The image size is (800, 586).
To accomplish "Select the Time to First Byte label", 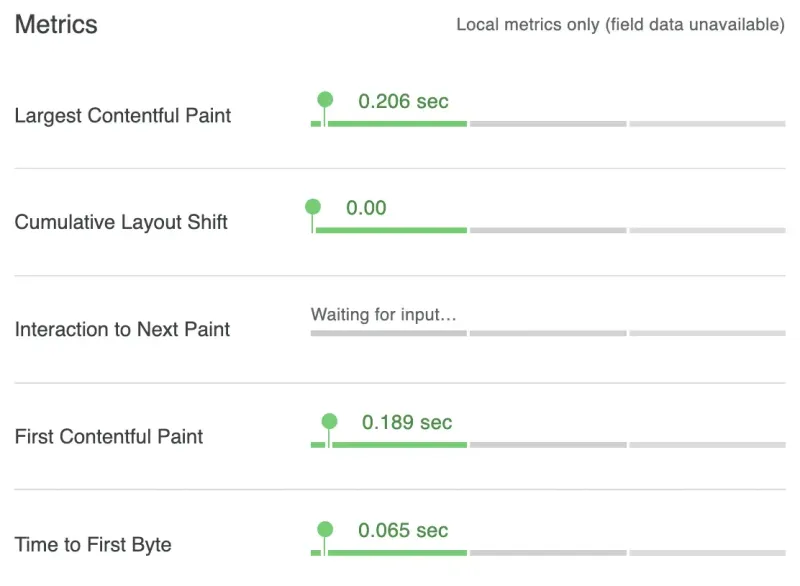I will (93, 545).
